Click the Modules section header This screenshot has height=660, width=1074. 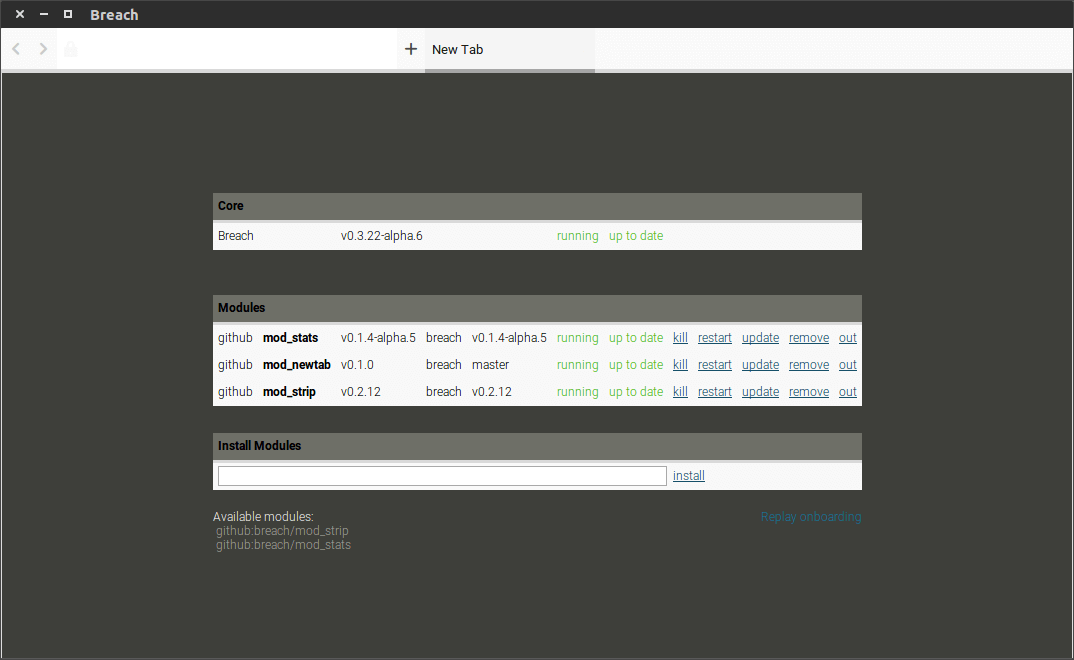point(537,308)
